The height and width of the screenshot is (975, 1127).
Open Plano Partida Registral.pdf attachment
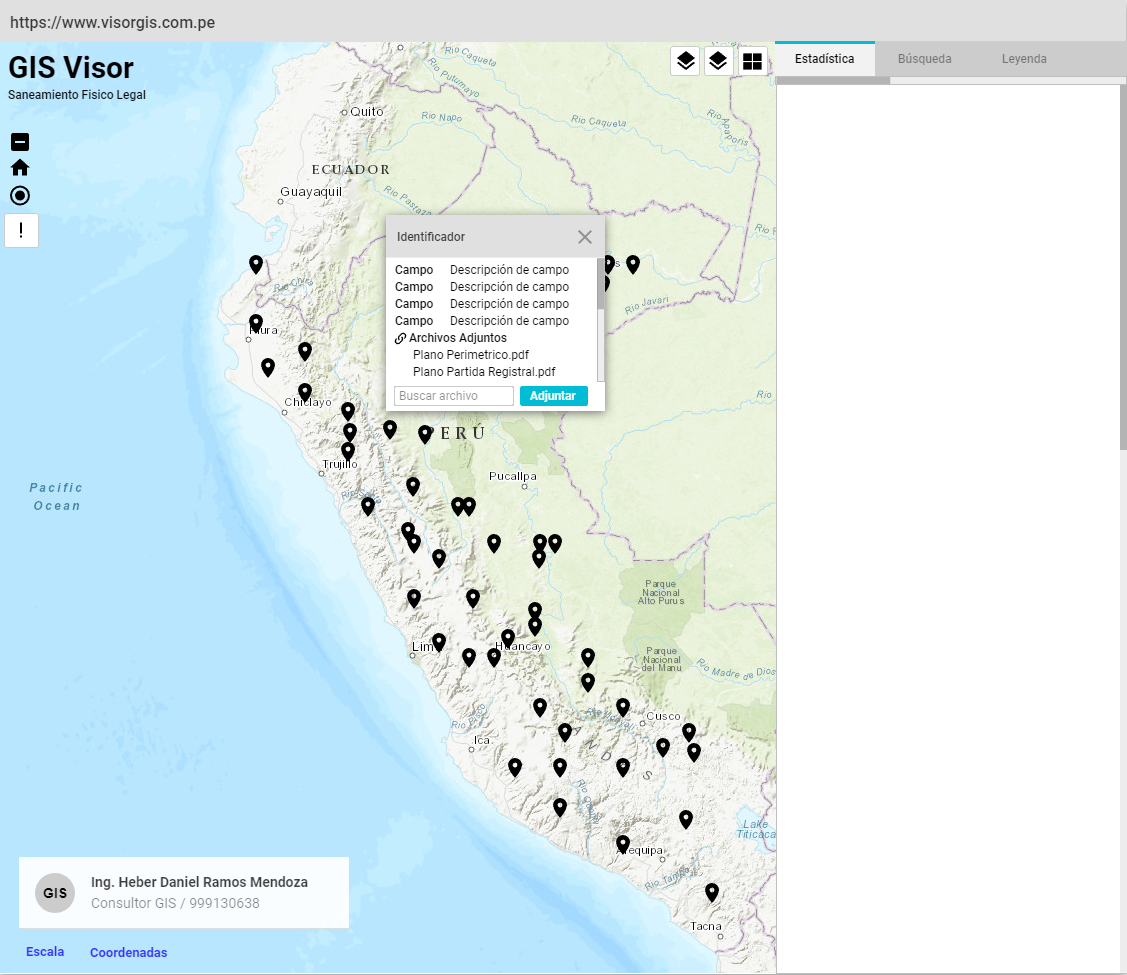coord(484,372)
